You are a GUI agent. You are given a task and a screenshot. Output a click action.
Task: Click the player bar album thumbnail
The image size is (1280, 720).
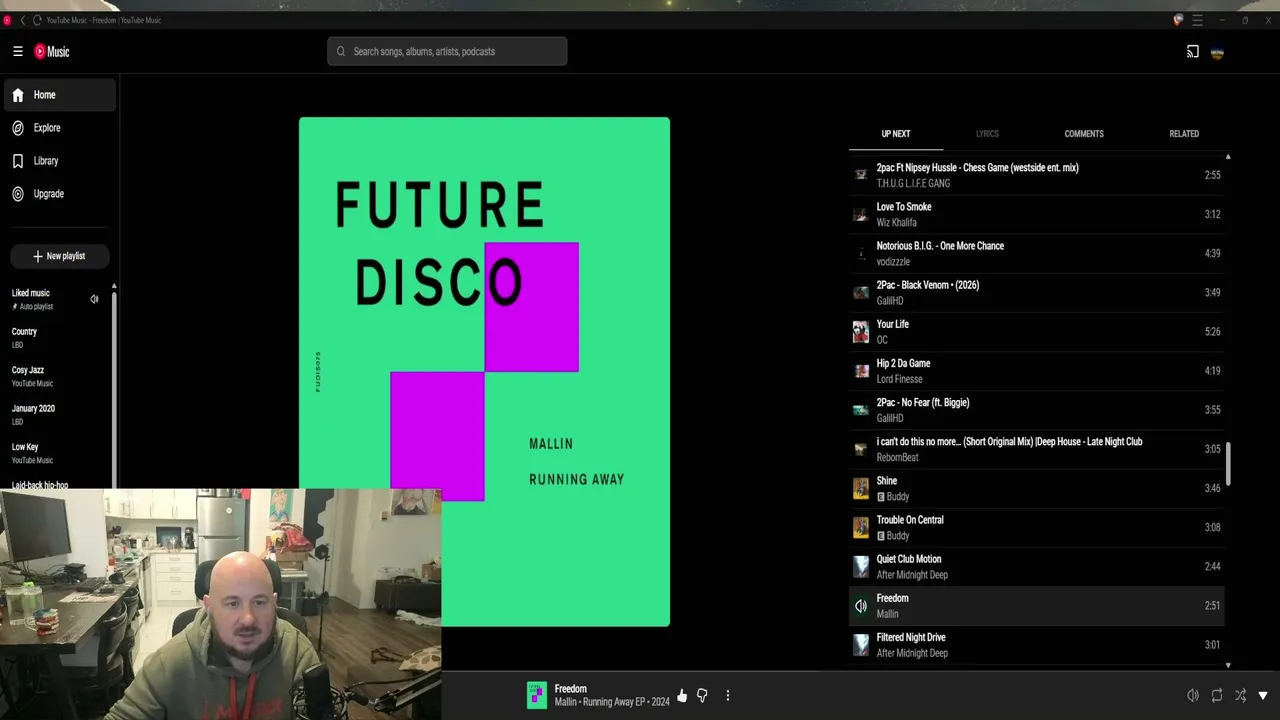click(537, 695)
